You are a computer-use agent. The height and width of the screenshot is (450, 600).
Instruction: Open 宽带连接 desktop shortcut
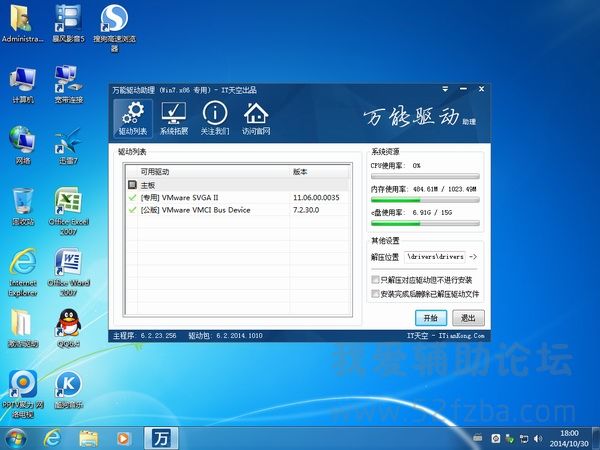coord(68,85)
